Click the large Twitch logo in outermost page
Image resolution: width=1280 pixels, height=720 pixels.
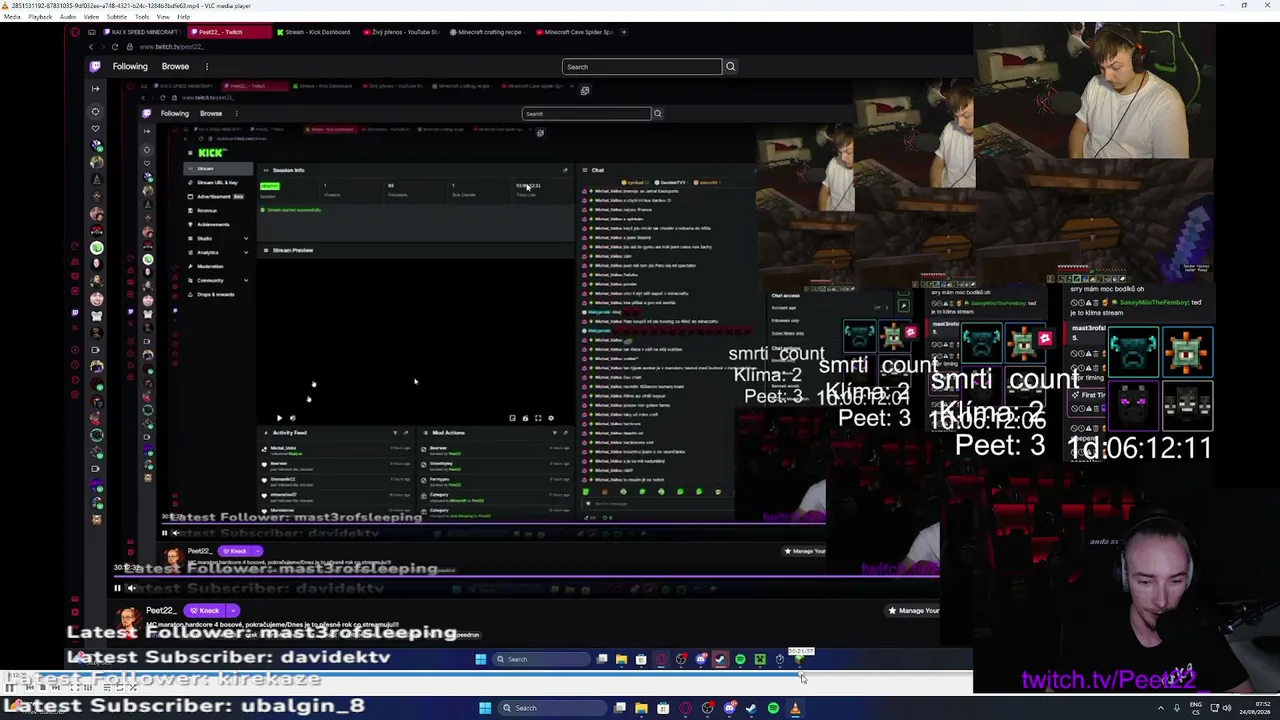95,67
